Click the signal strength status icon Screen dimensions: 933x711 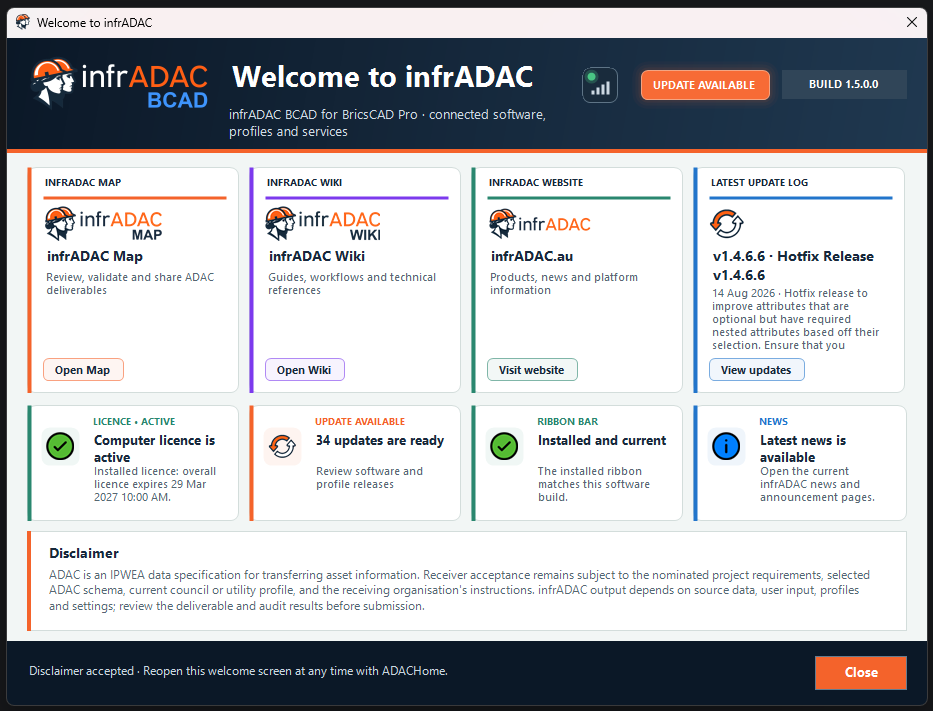600,85
